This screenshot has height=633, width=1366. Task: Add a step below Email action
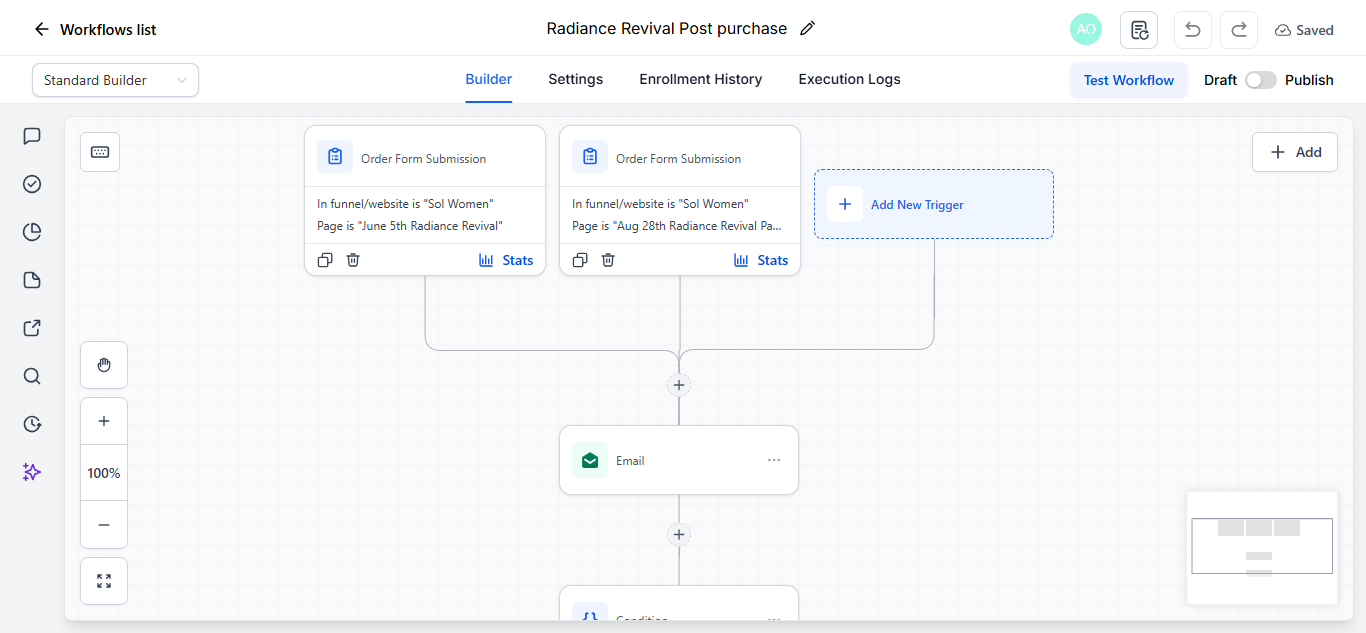[x=679, y=535]
